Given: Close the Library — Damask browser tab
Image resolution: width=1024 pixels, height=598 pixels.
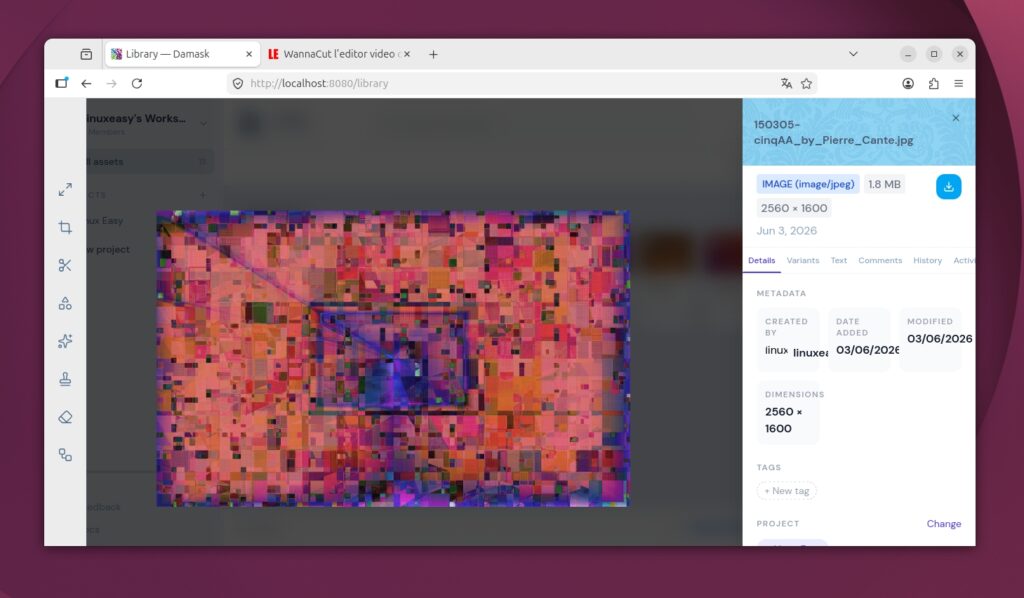Looking at the screenshot, I should pyautogui.click(x=249, y=54).
